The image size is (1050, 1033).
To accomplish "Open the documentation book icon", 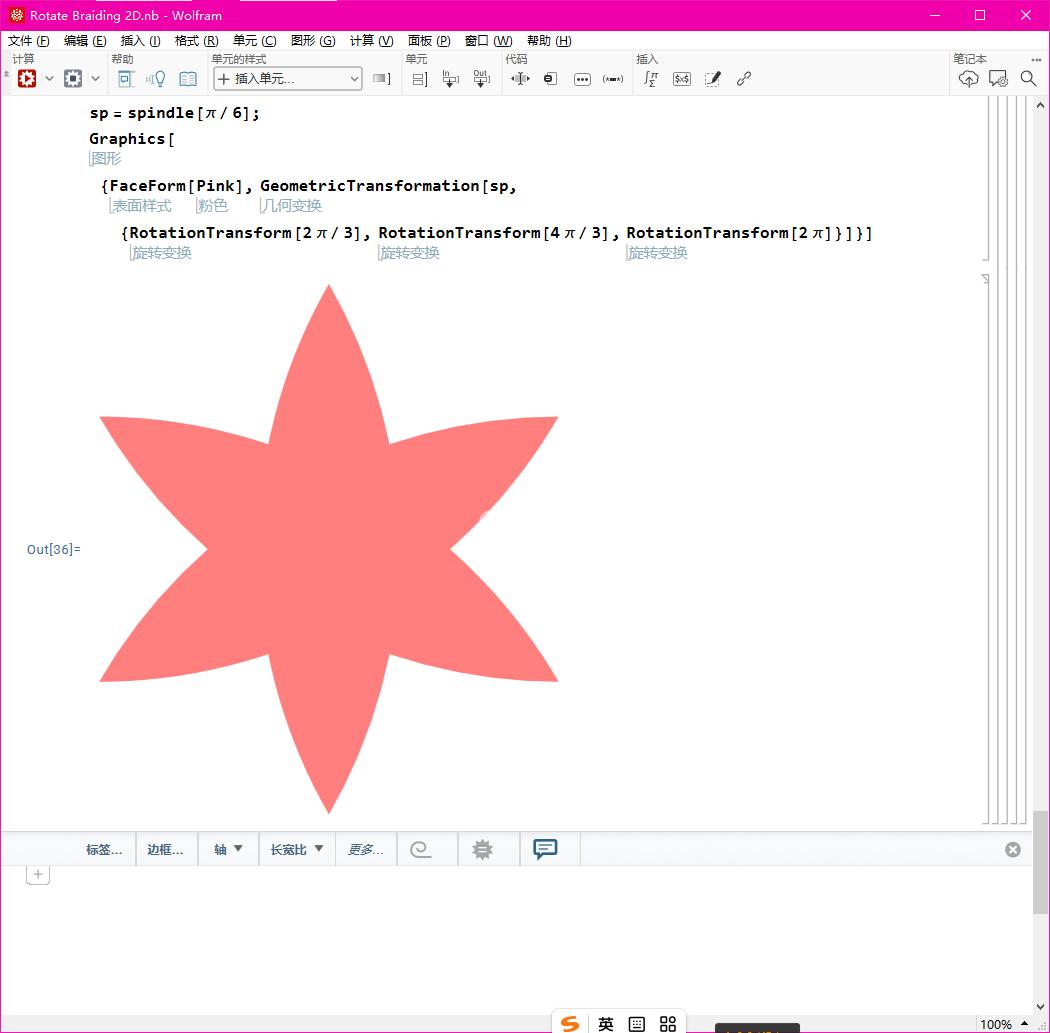I will tap(188, 78).
